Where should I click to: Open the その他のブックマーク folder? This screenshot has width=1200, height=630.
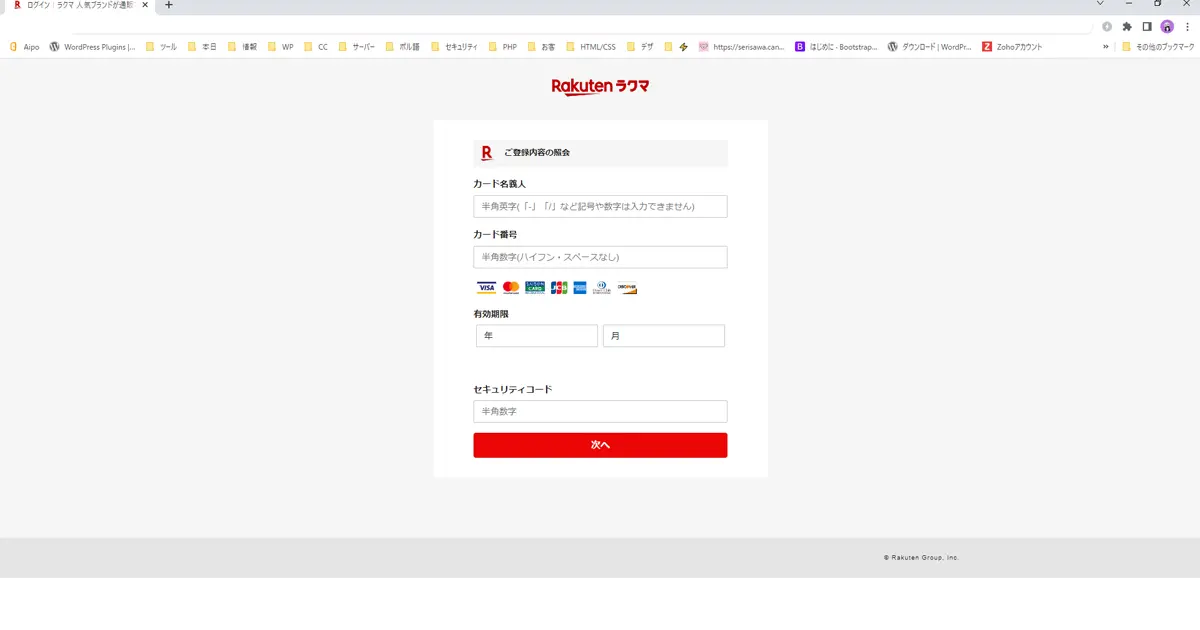pyautogui.click(x=1159, y=47)
